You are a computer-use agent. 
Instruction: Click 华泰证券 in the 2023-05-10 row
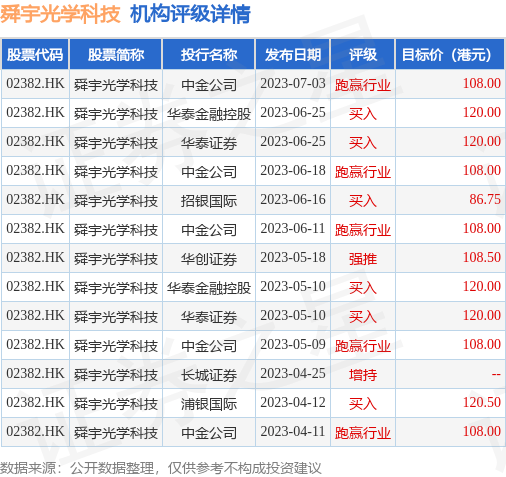(209, 316)
